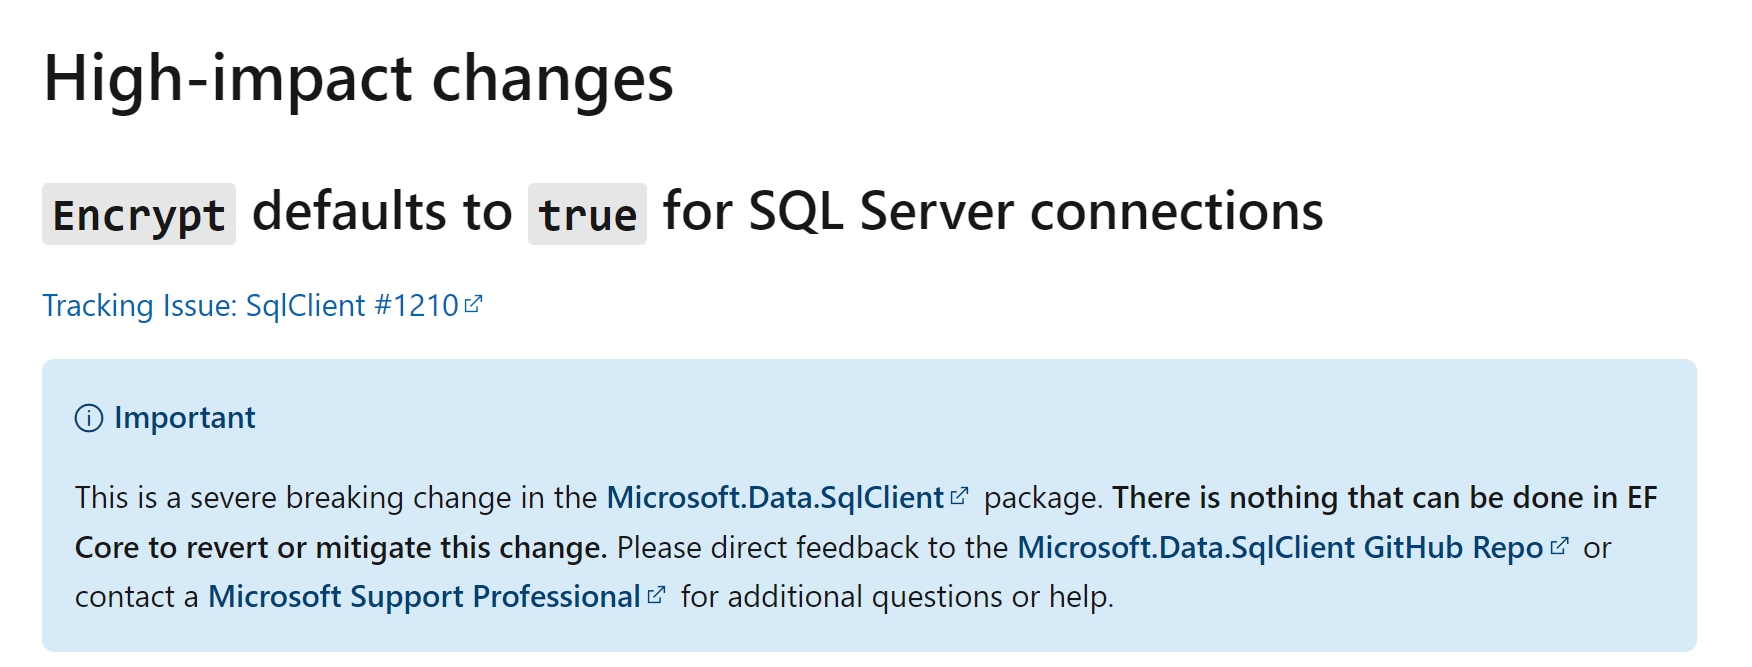Click external-link icon after SqlClient #1210
The image size is (1752, 667).
coord(474,304)
